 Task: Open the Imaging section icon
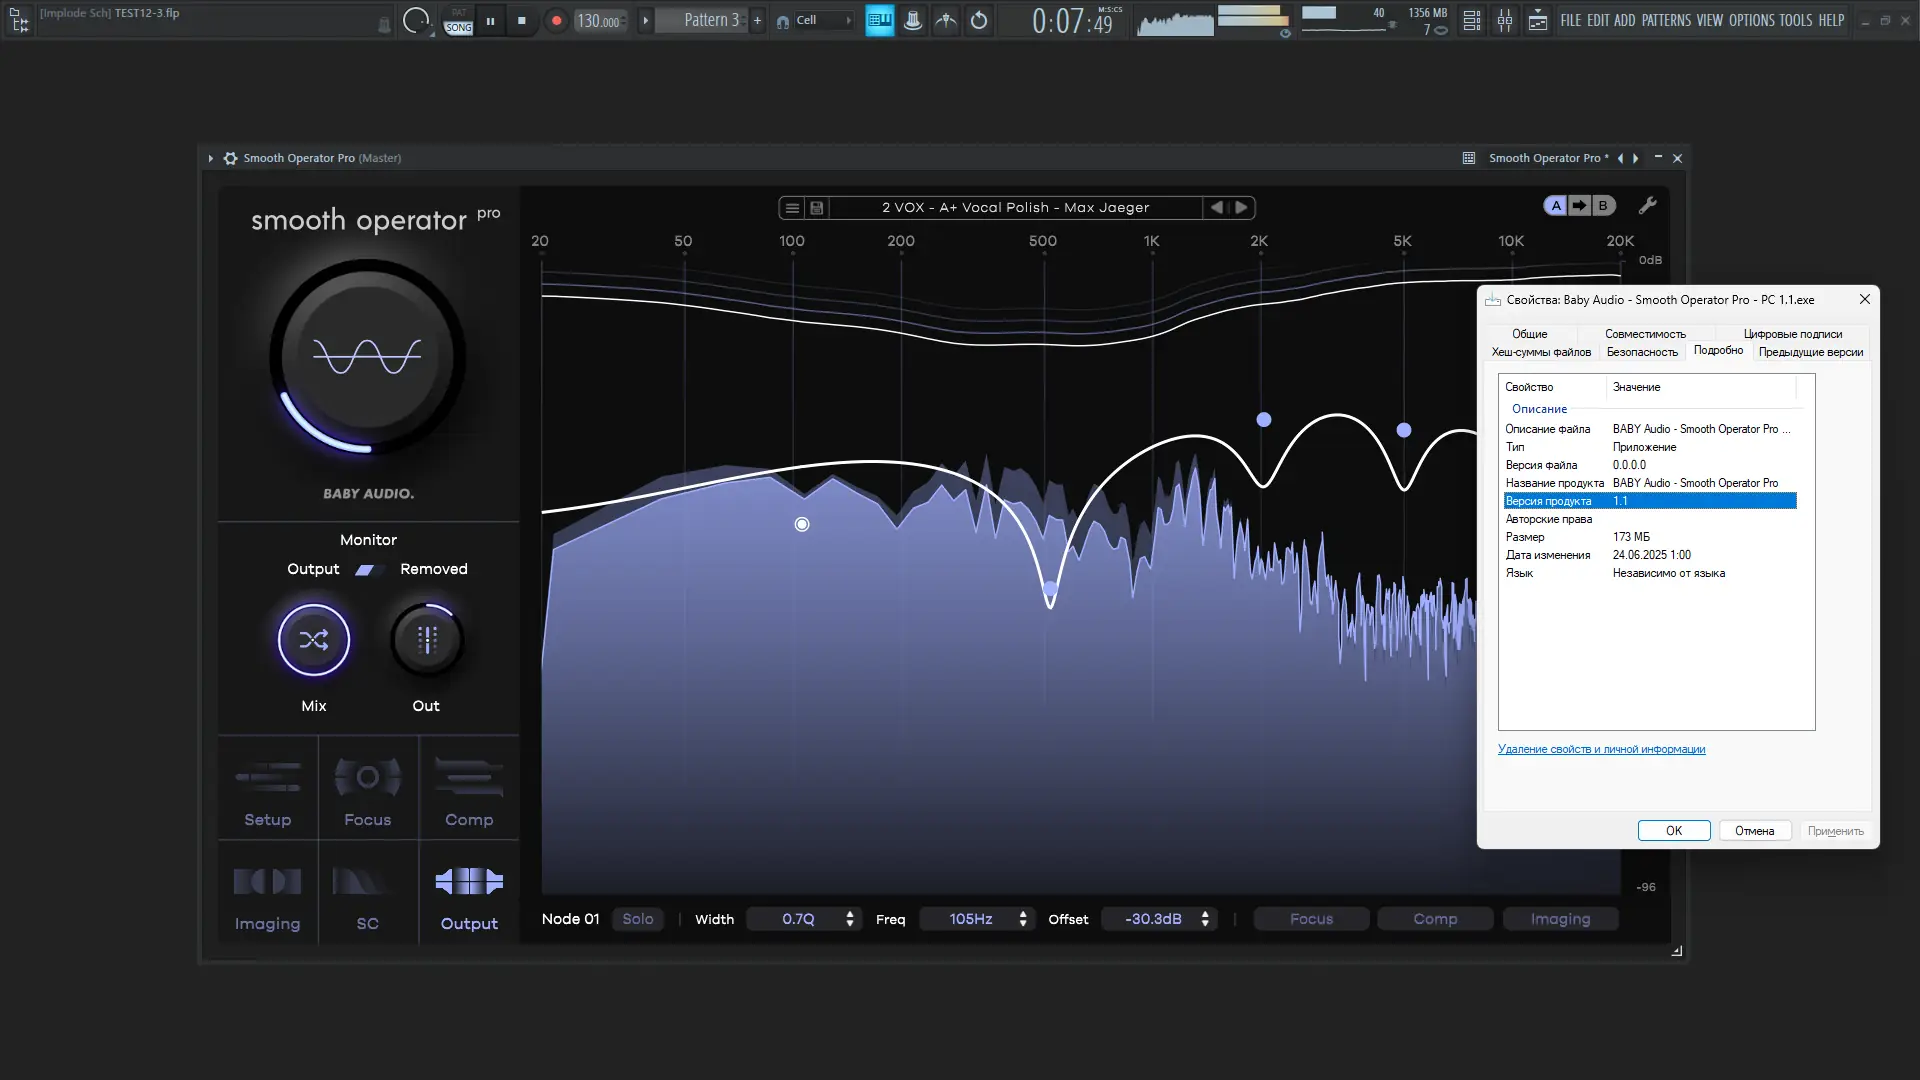tap(267, 883)
